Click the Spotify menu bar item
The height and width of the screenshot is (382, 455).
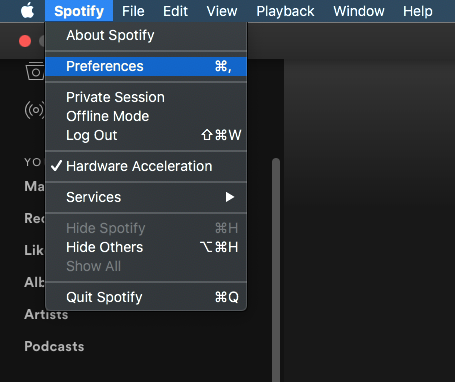(x=79, y=11)
